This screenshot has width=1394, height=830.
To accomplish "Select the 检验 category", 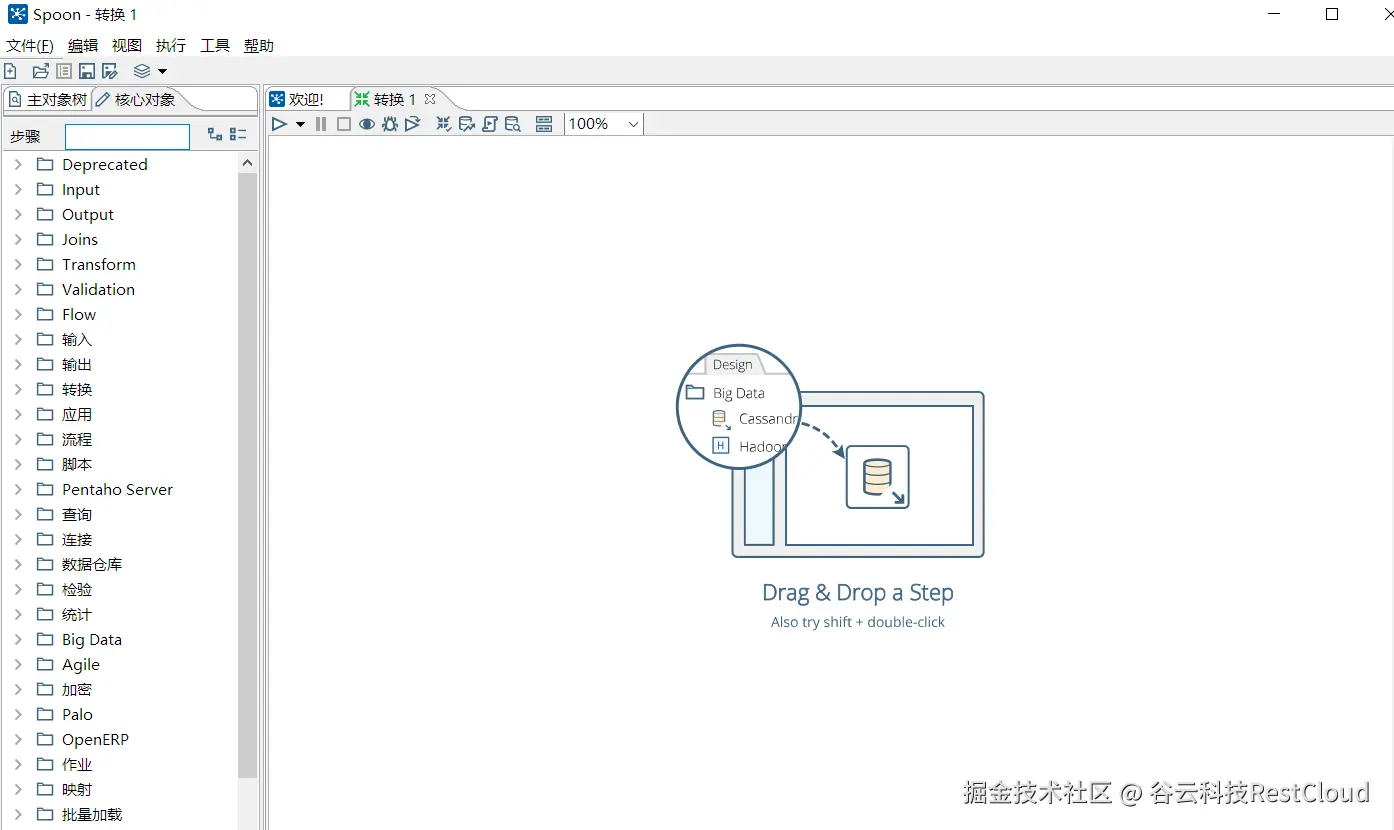I will [x=77, y=589].
